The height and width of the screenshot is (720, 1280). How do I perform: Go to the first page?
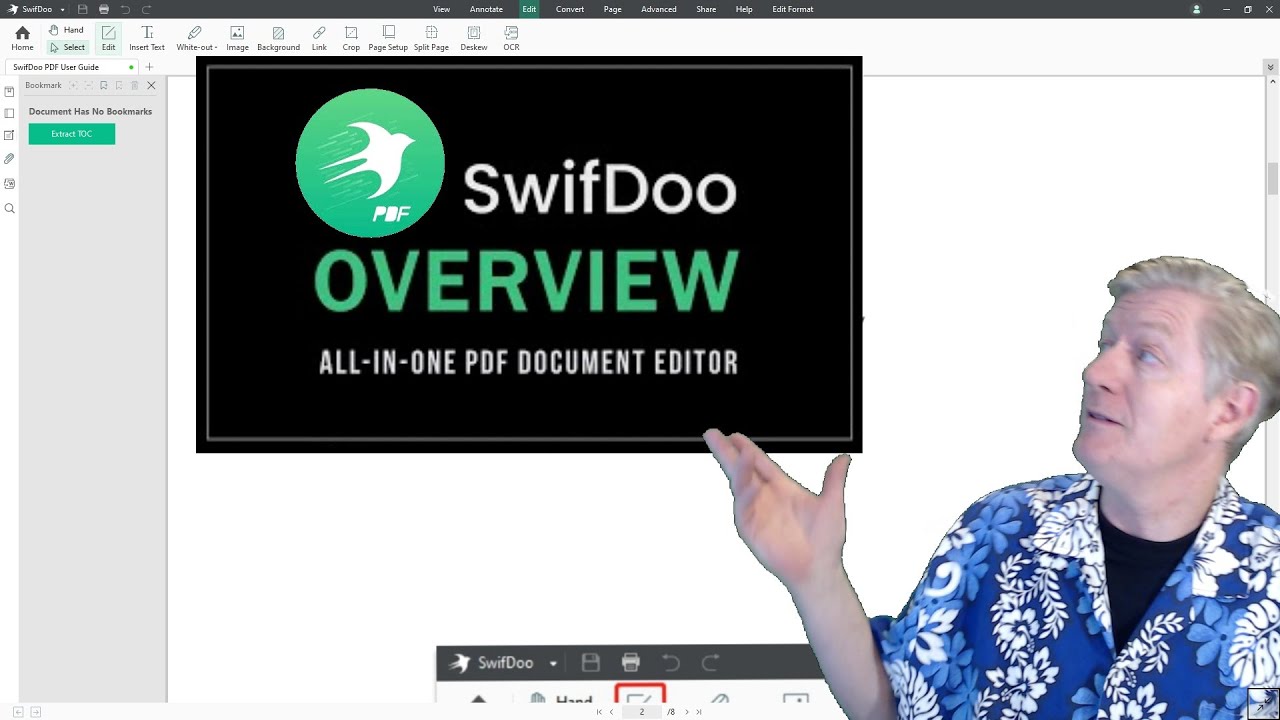[x=599, y=712]
